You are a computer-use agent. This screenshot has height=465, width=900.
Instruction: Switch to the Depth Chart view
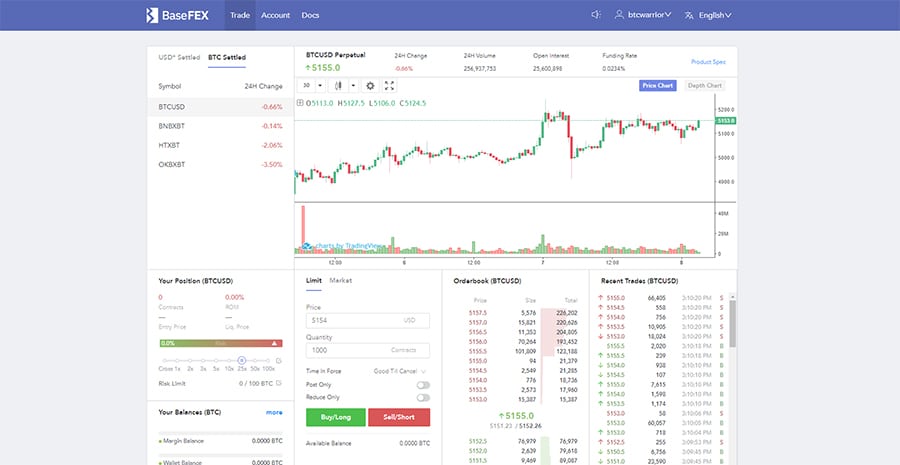pos(704,86)
